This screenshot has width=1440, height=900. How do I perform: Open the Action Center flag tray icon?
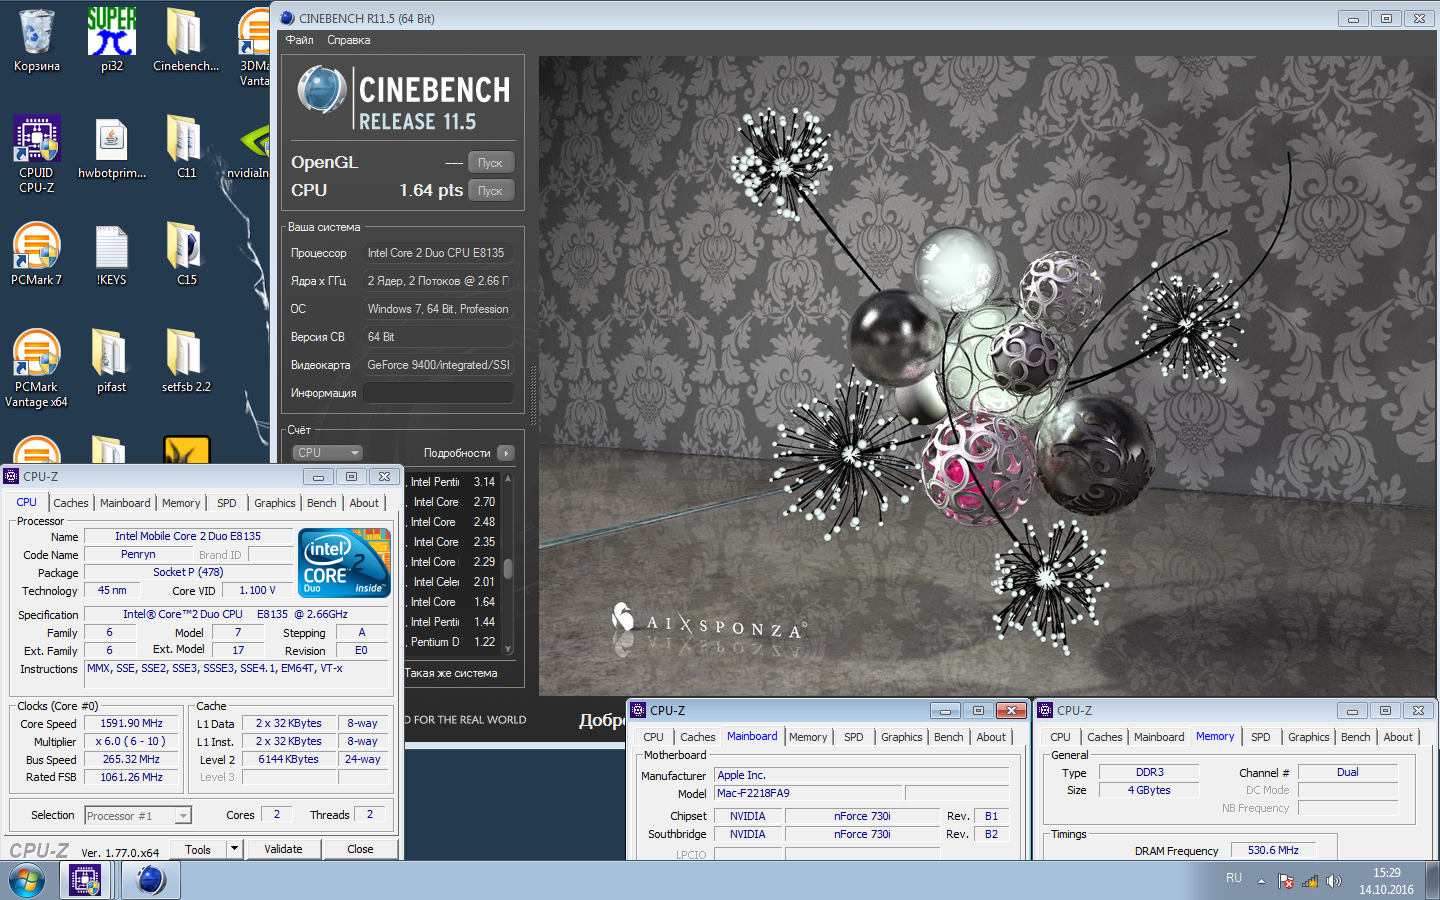click(1286, 881)
